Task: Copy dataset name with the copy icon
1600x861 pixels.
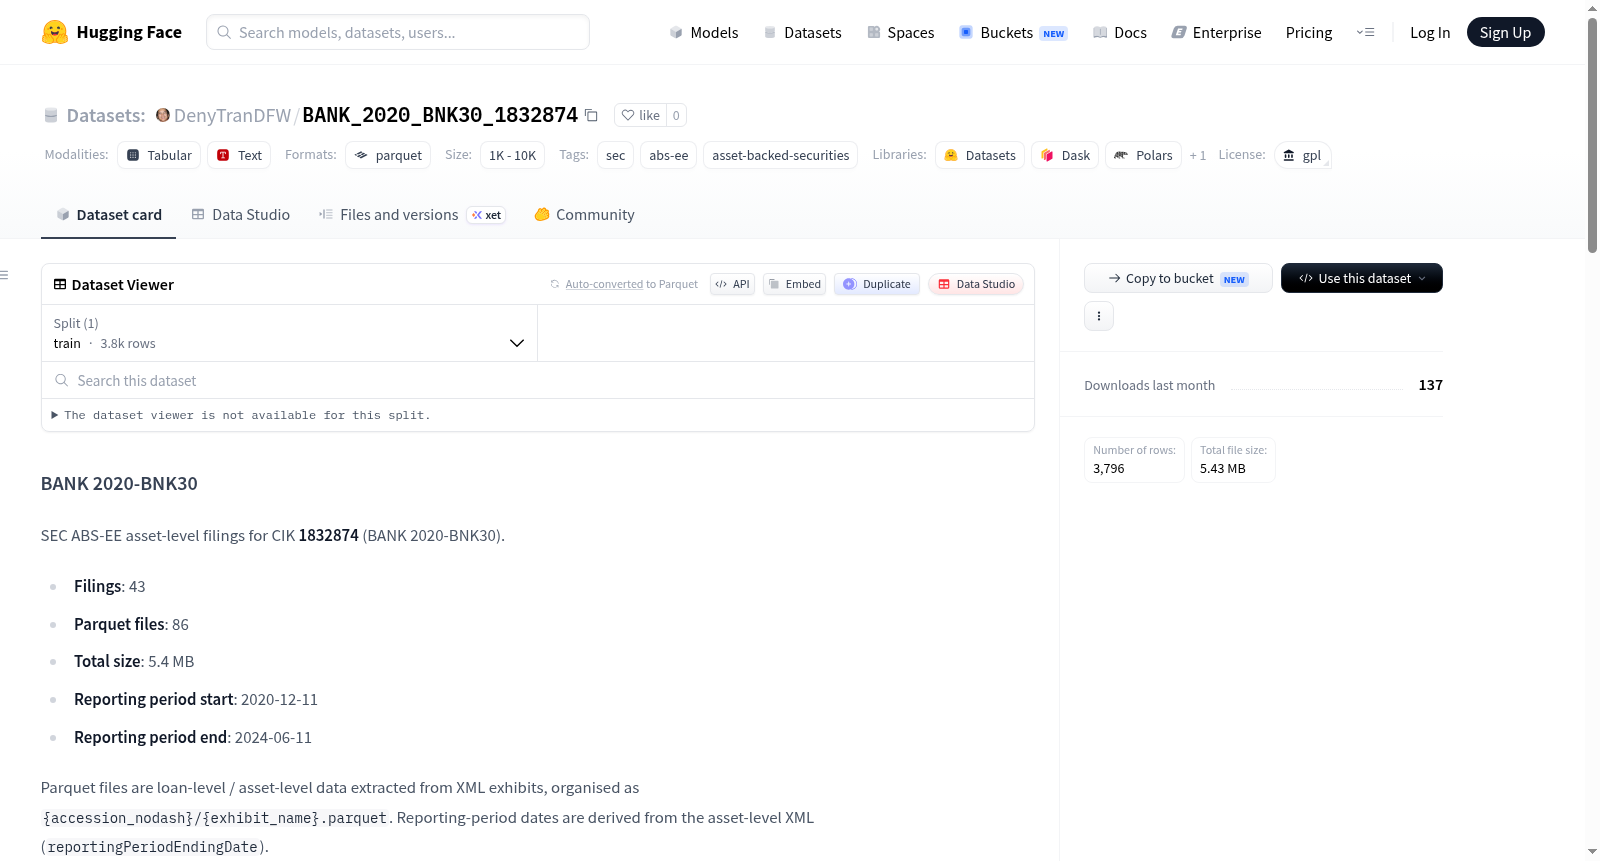Action: pyautogui.click(x=591, y=115)
